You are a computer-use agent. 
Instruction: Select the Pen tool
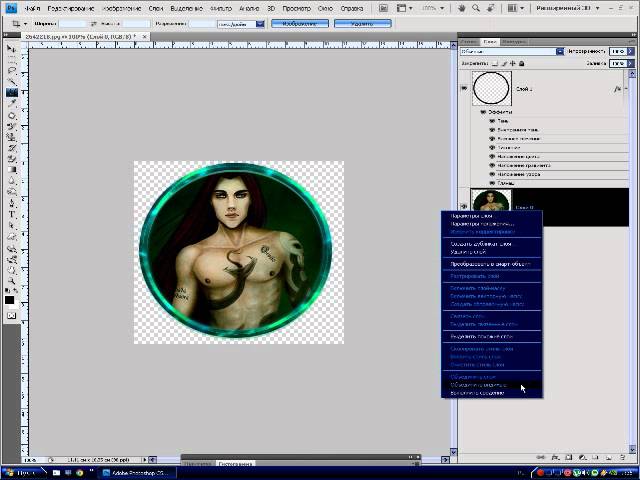click(11, 204)
